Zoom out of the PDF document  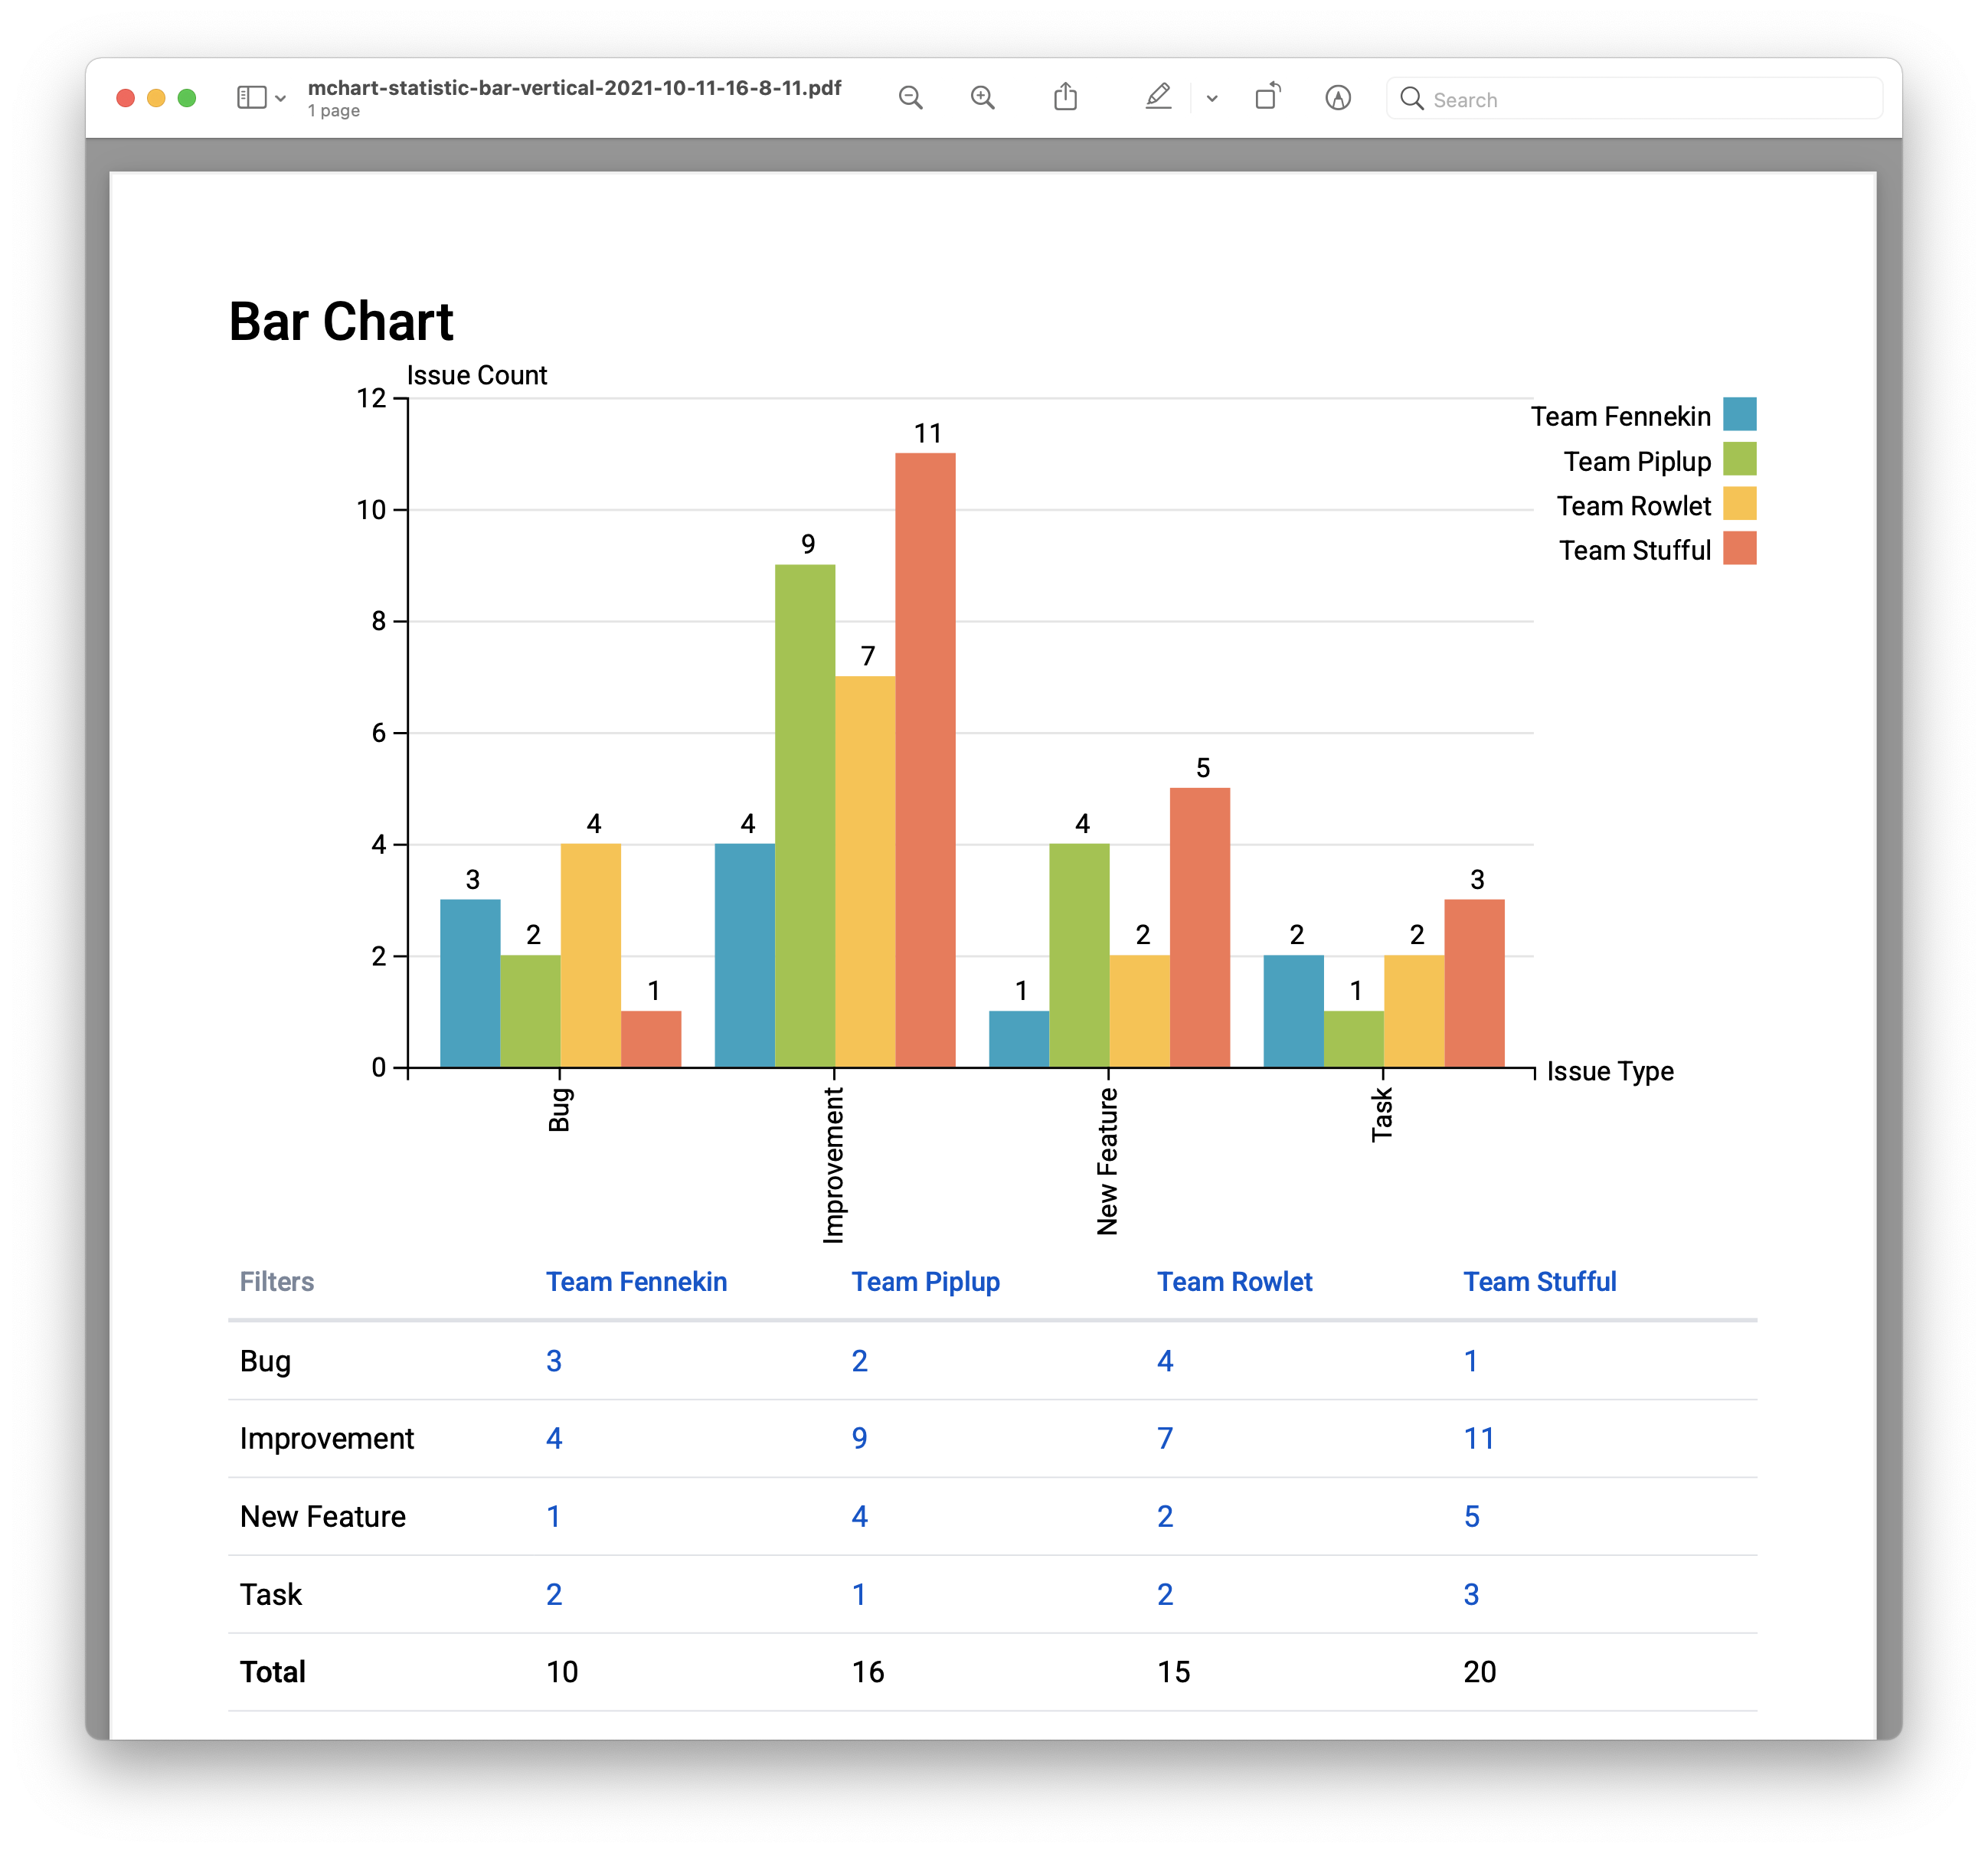(x=910, y=97)
